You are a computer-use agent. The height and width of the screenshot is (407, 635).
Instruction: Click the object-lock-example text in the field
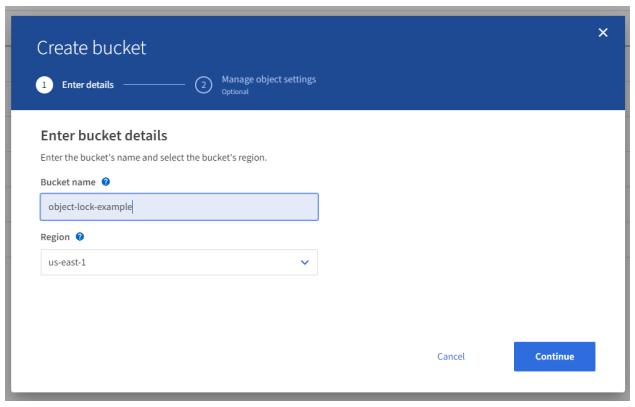90,207
